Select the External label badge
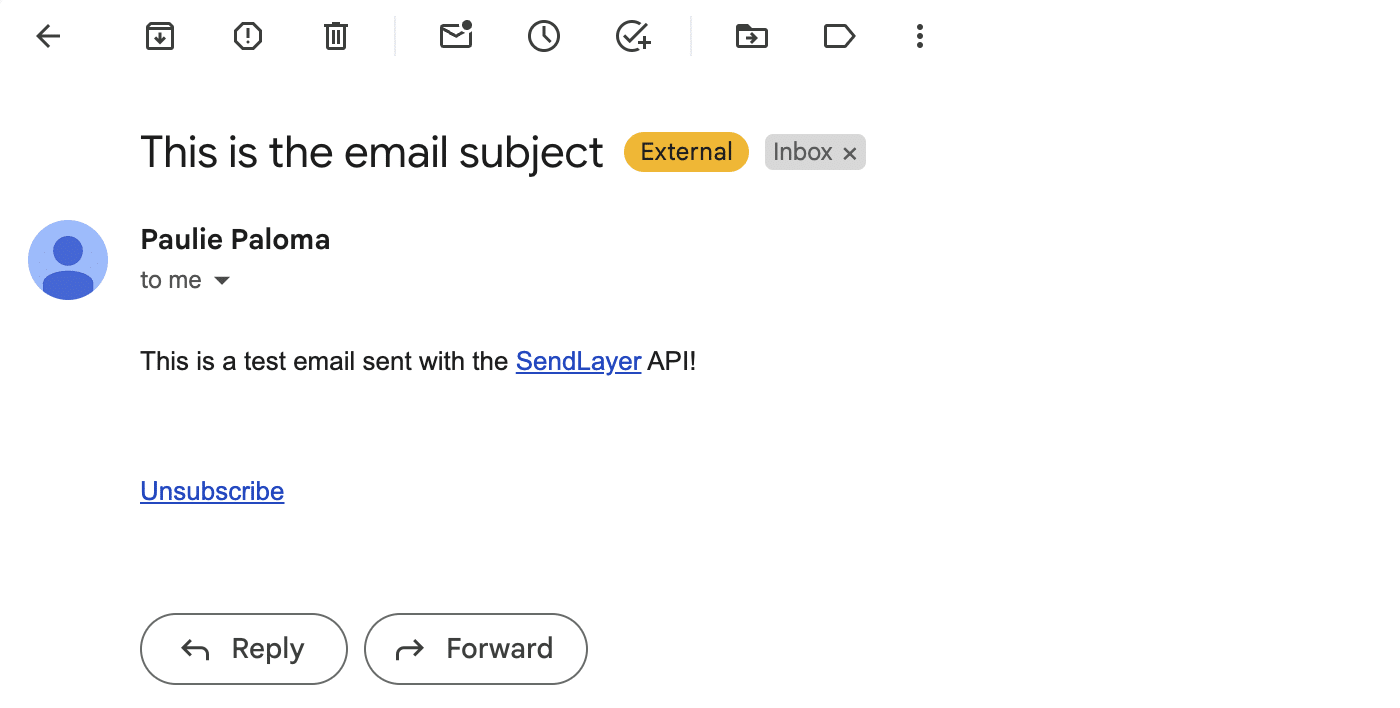1400x708 pixels. pos(686,152)
